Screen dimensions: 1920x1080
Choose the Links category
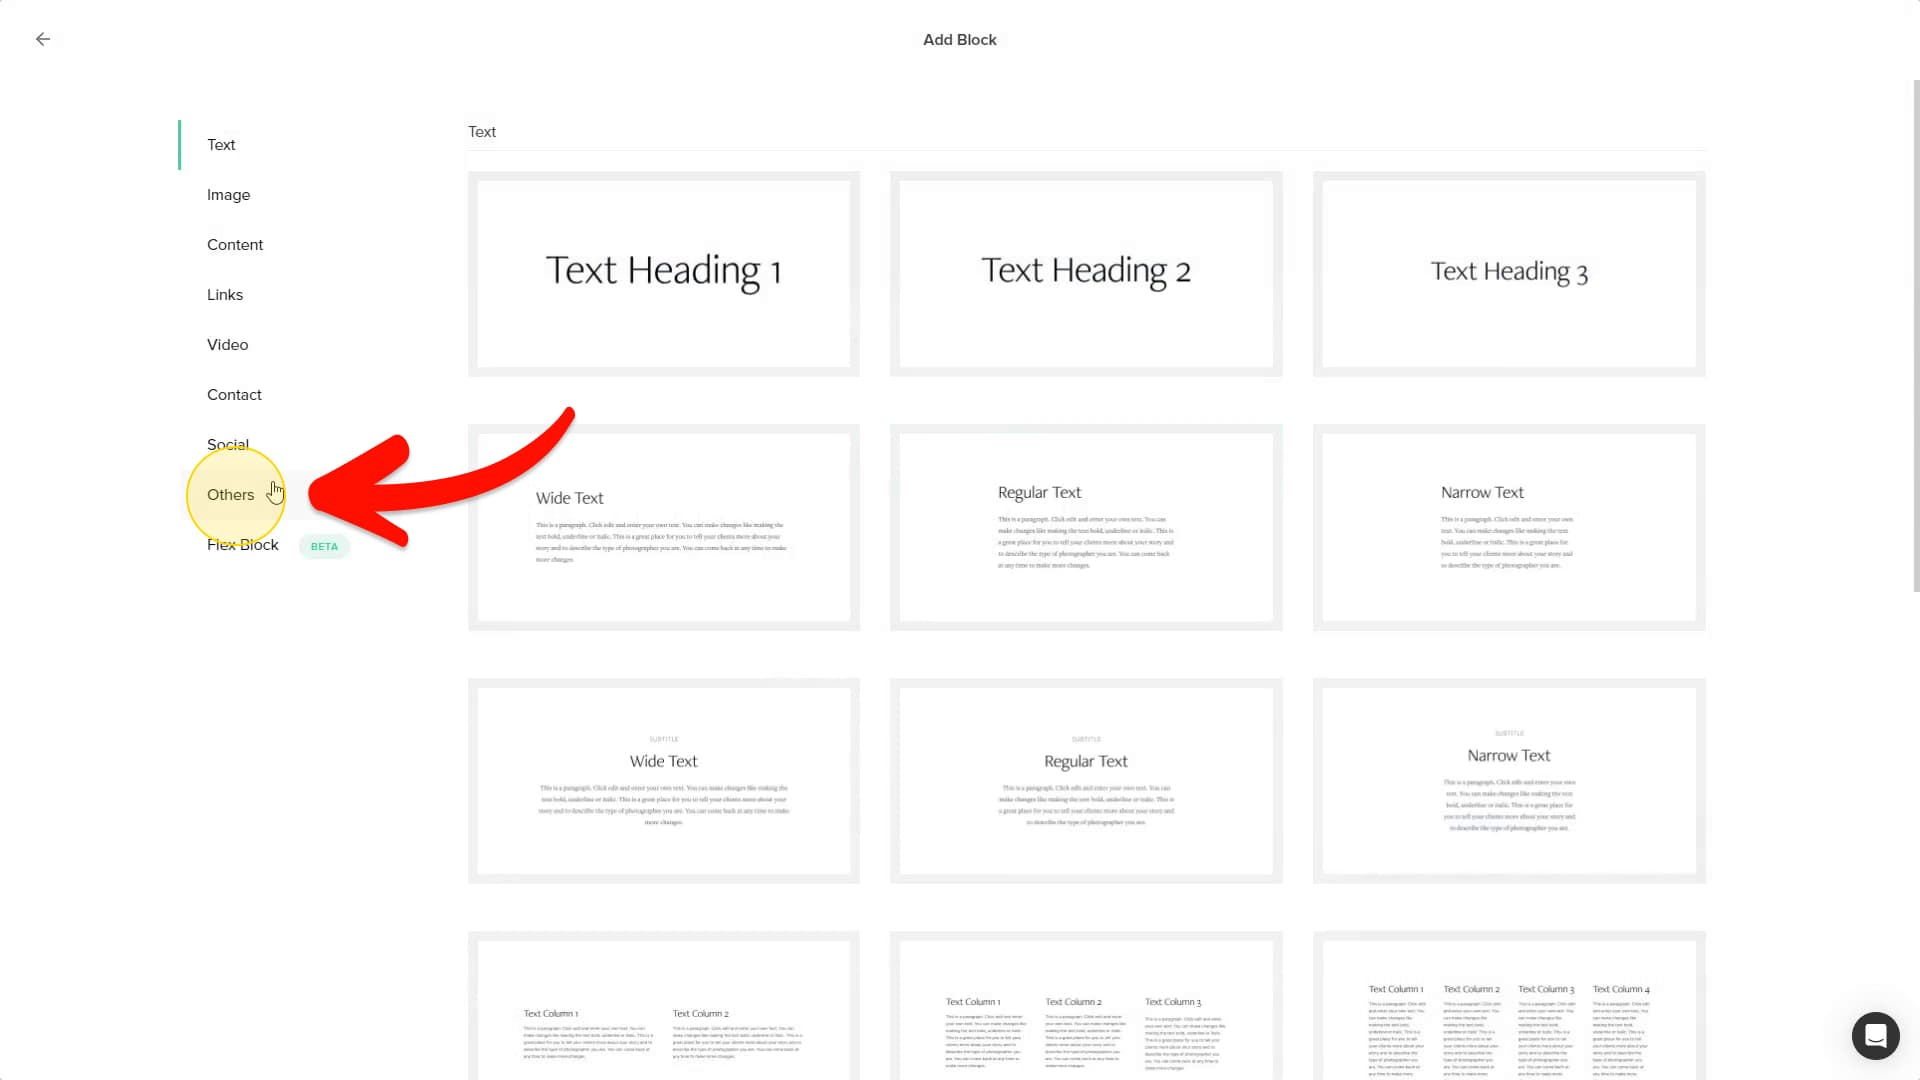(225, 295)
